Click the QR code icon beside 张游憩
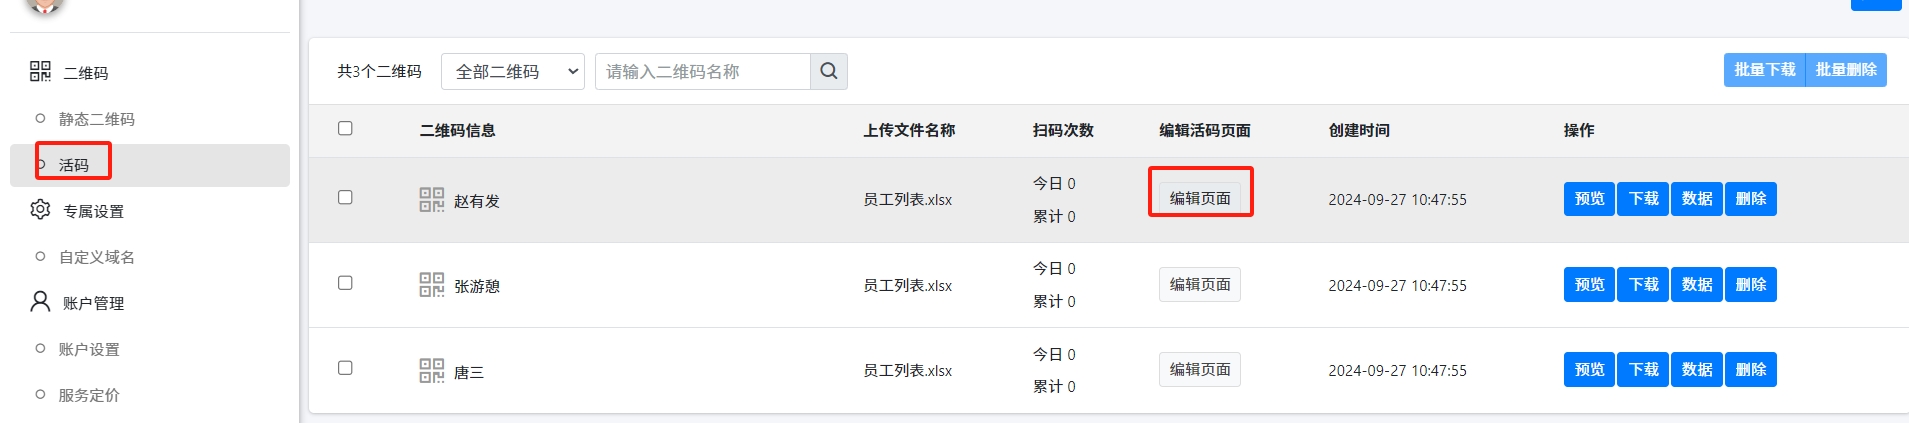The height and width of the screenshot is (423, 1909). click(431, 285)
